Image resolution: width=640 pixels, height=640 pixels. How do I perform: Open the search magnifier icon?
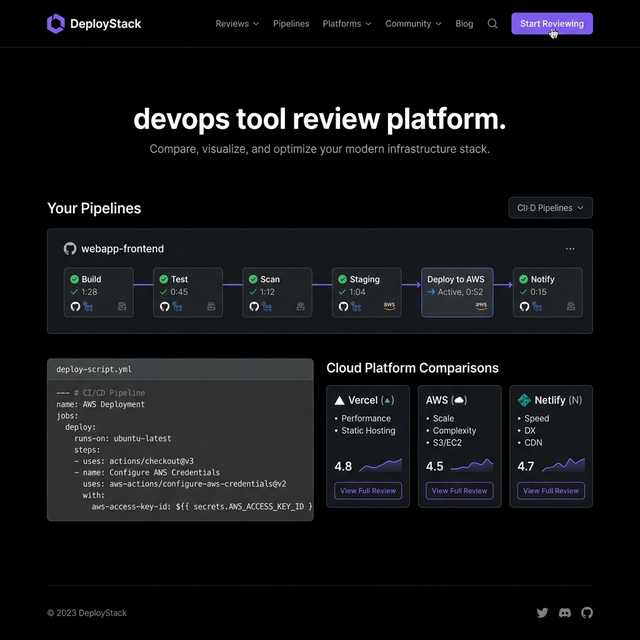493,24
